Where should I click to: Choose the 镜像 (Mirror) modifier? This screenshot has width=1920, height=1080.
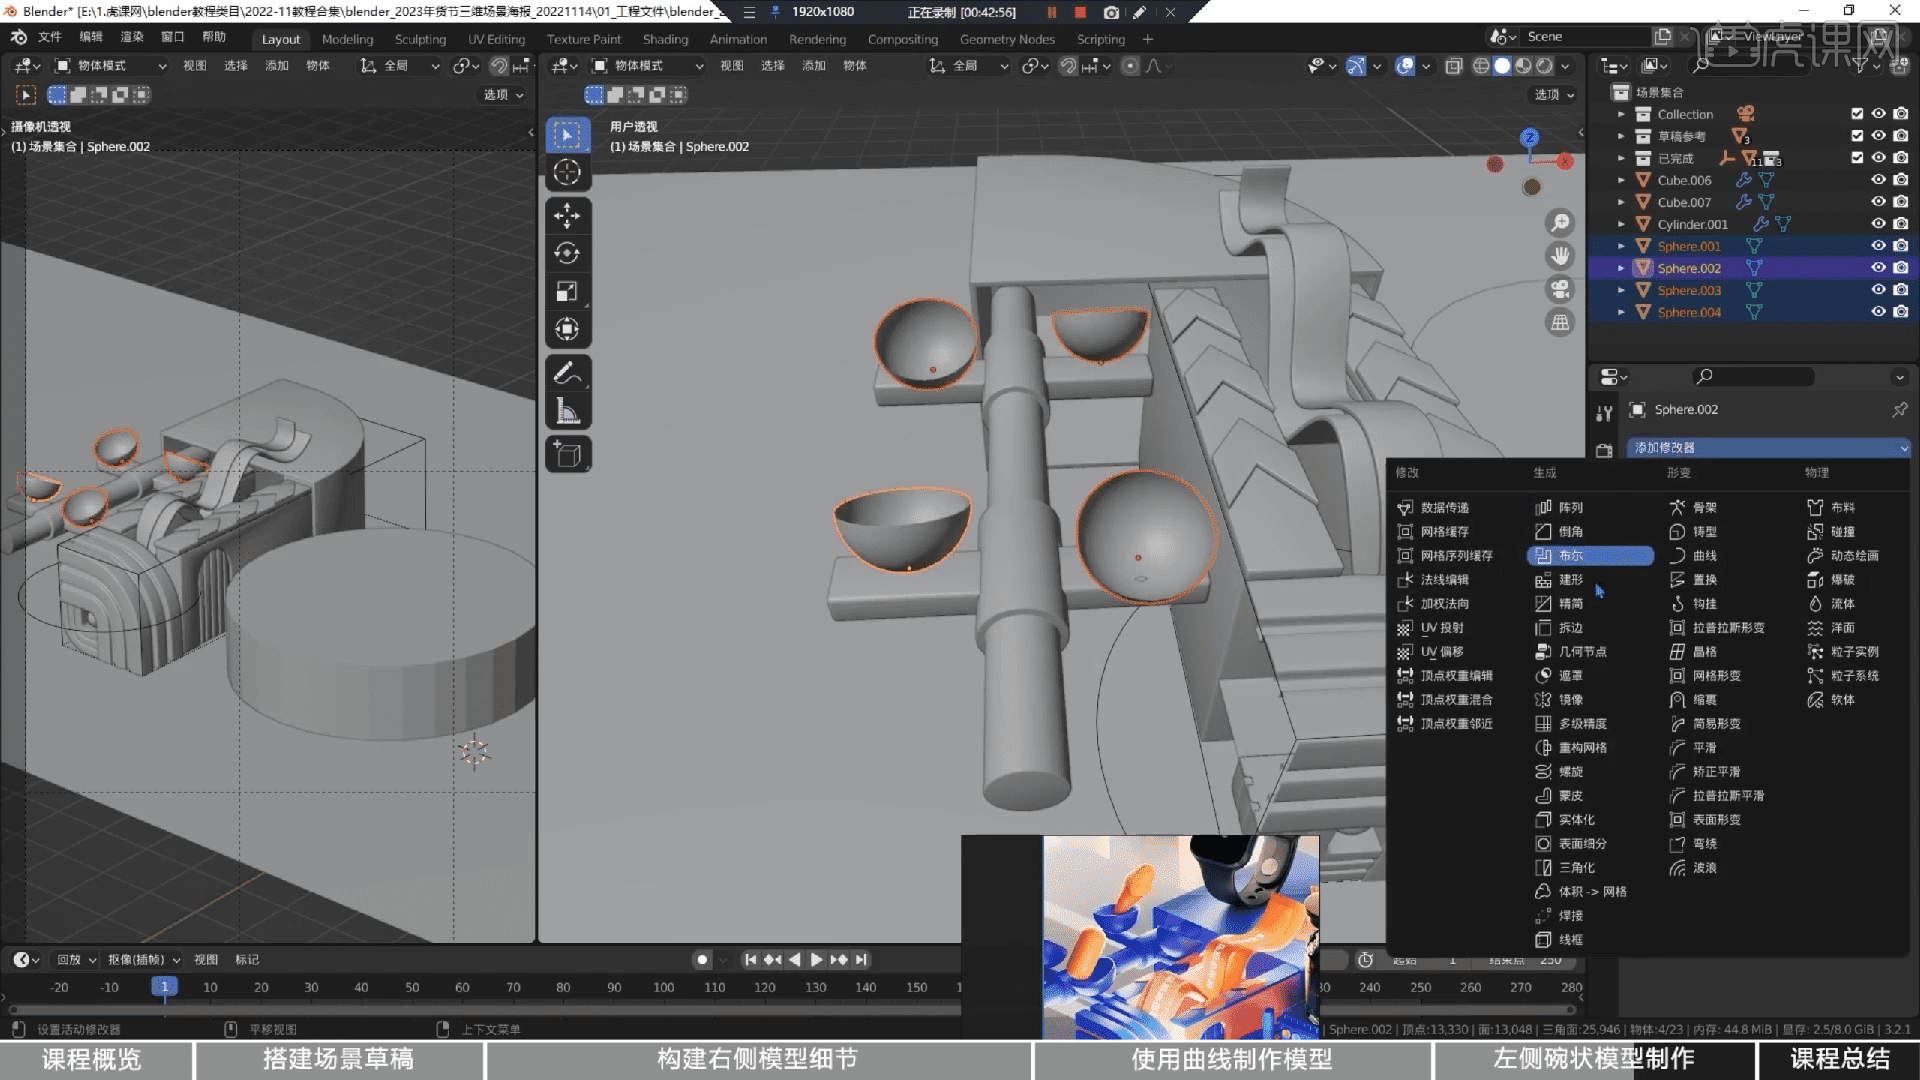pos(1591,700)
